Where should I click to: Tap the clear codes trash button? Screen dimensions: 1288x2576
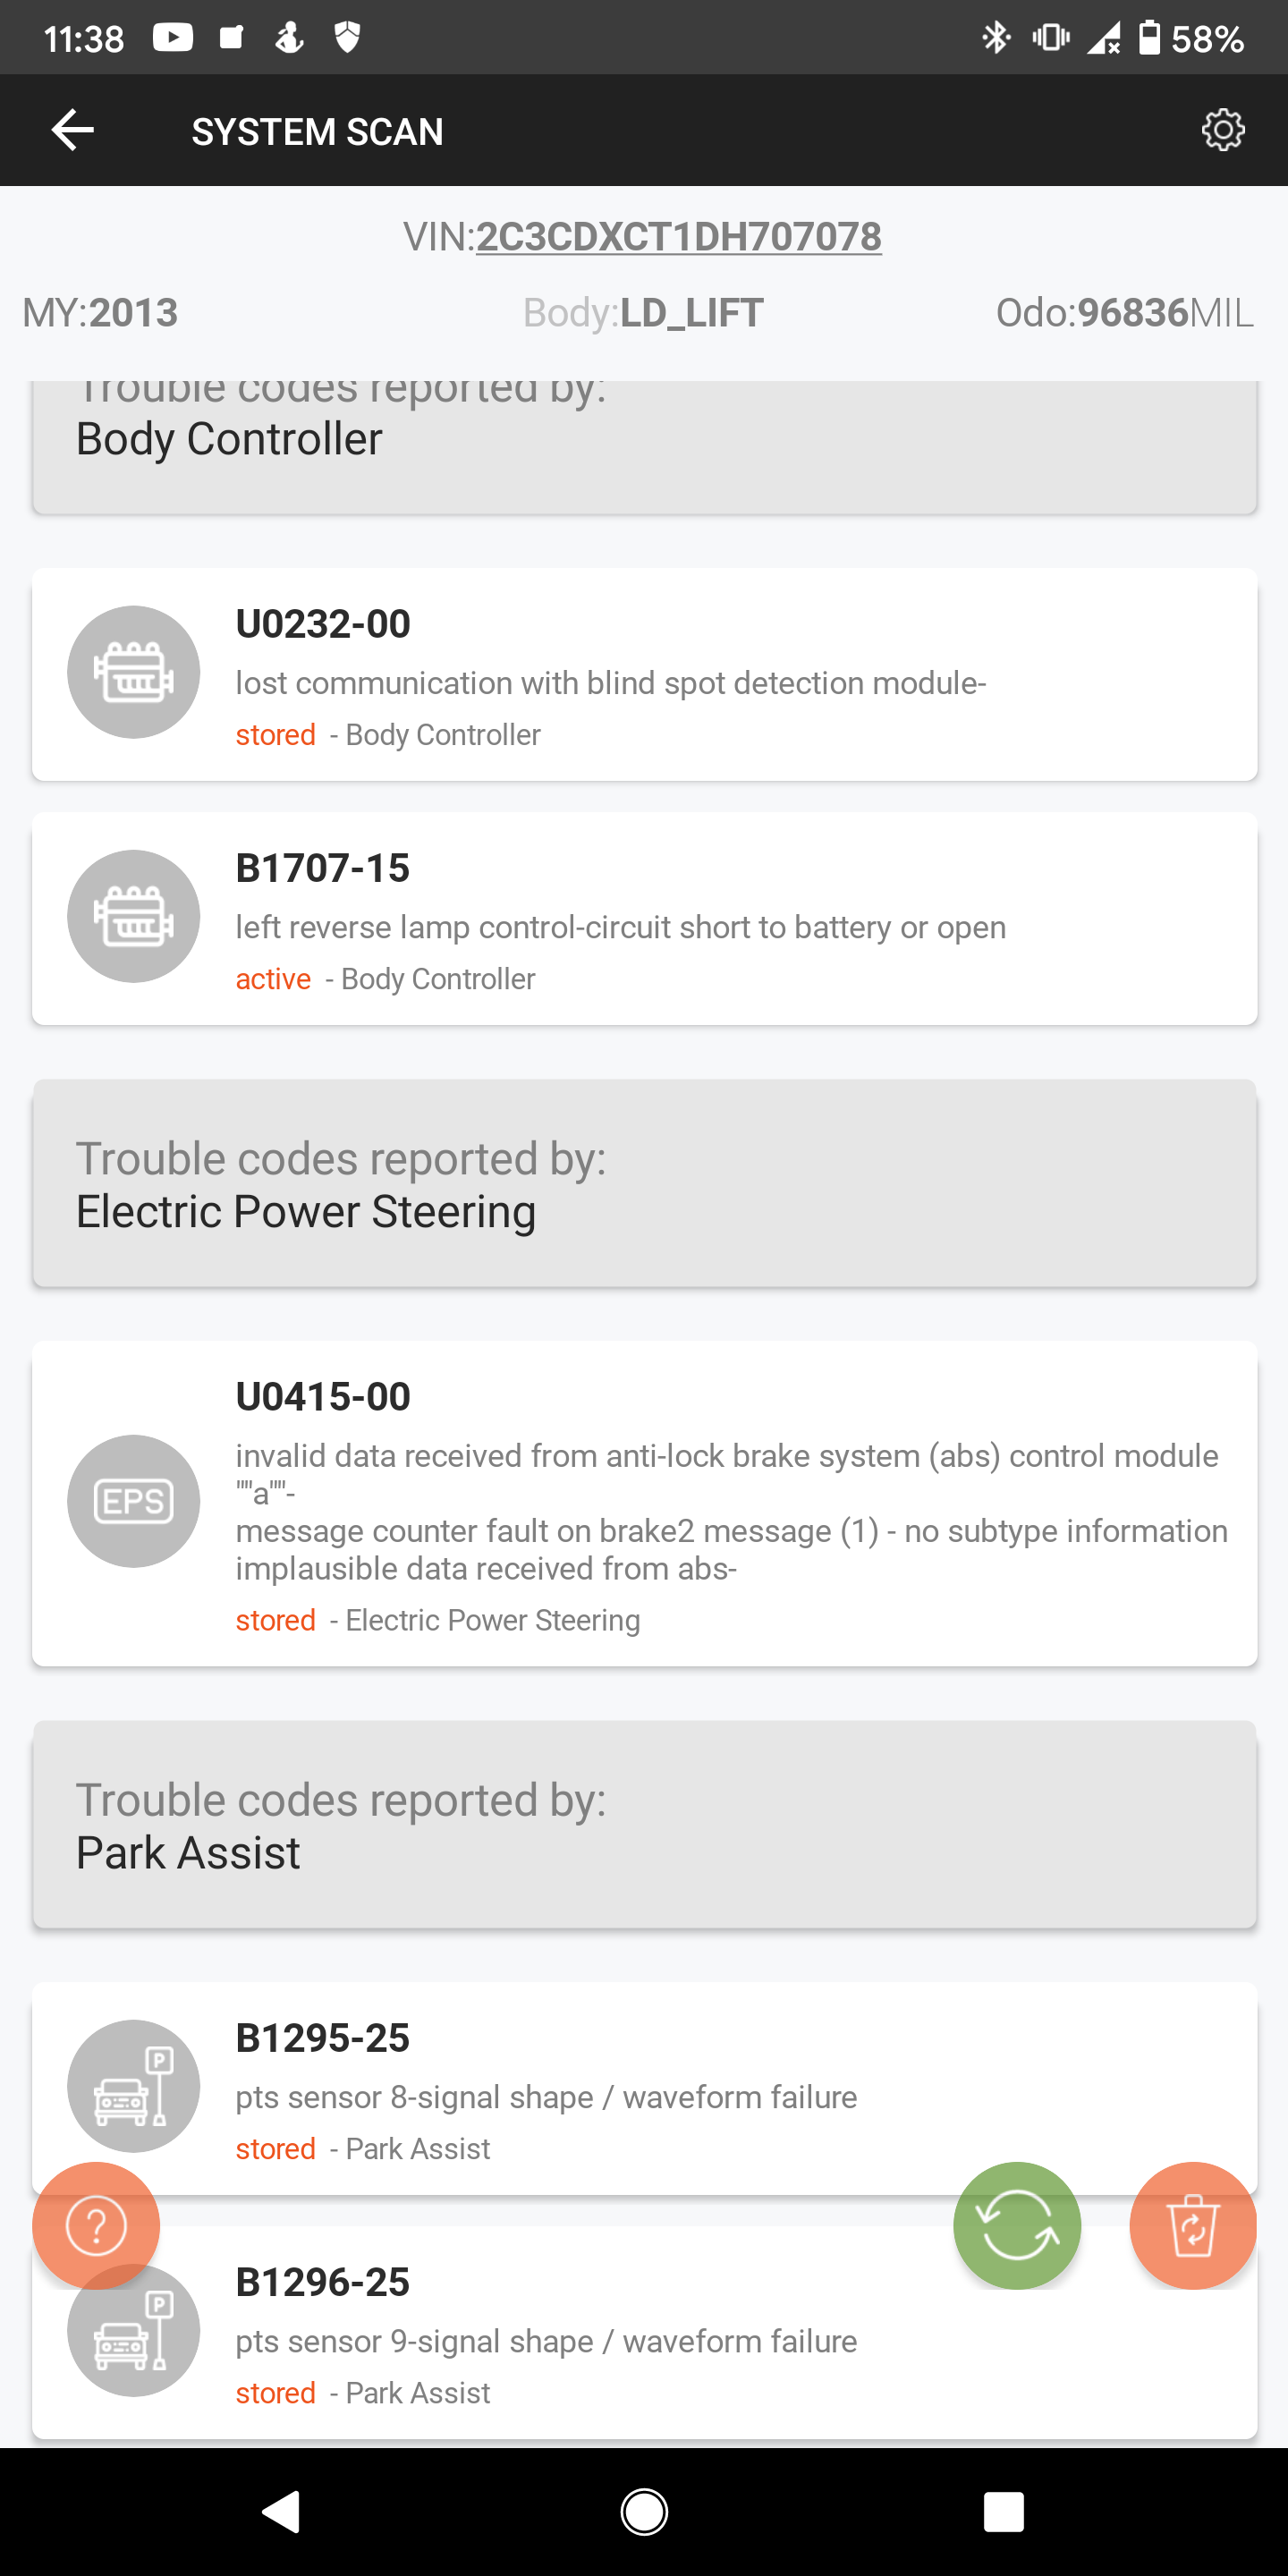coord(1192,2225)
